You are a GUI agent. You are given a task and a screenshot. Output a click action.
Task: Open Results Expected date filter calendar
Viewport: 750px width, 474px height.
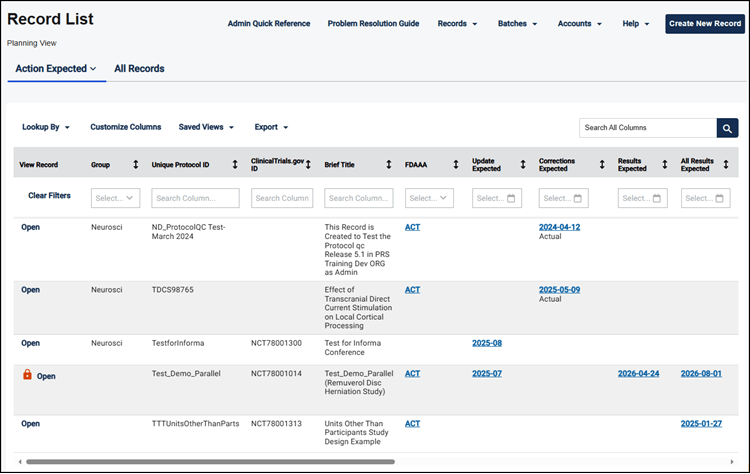(642, 198)
